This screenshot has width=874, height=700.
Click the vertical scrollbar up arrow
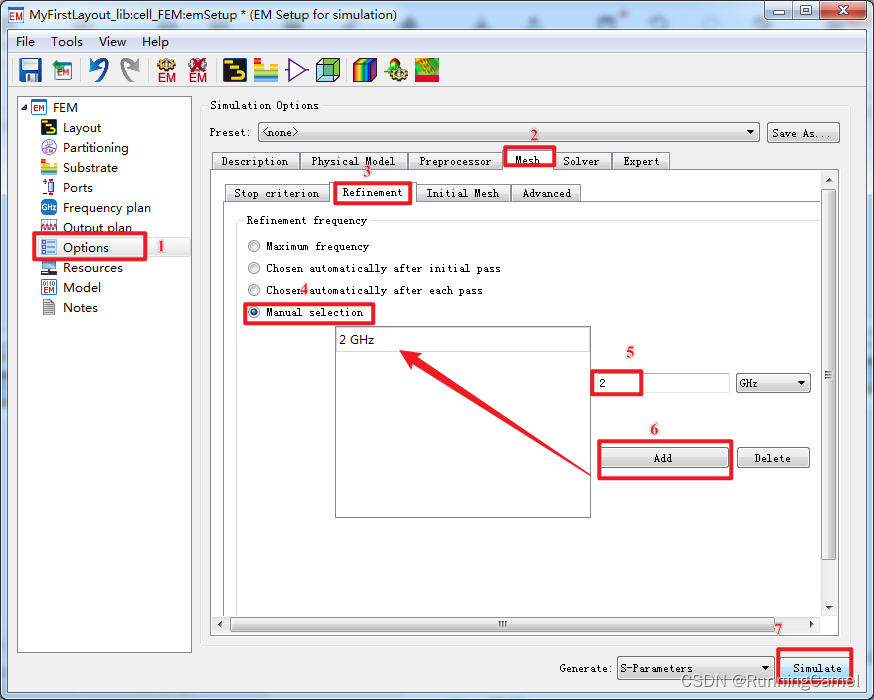[x=829, y=180]
